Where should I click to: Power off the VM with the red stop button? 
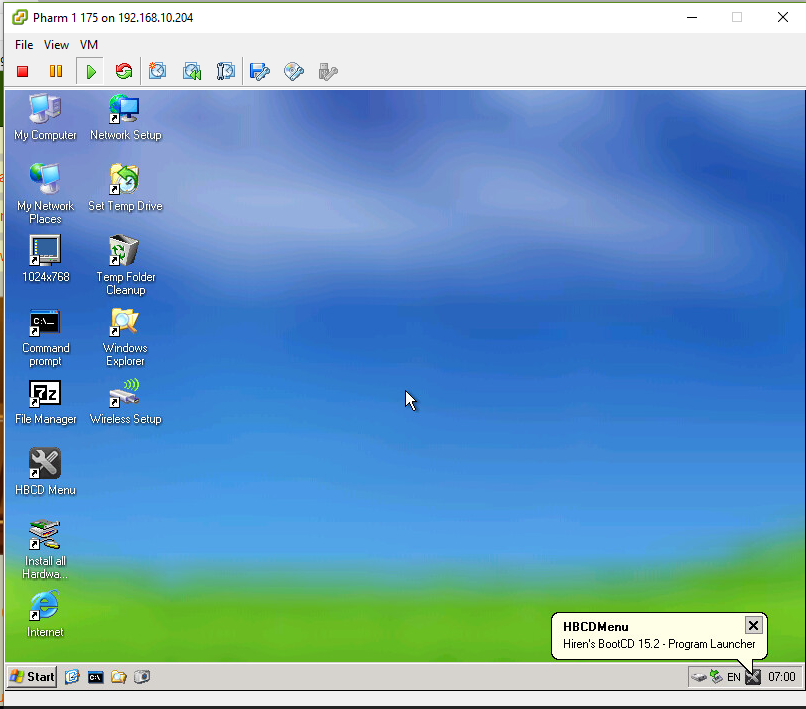pyautogui.click(x=23, y=71)
